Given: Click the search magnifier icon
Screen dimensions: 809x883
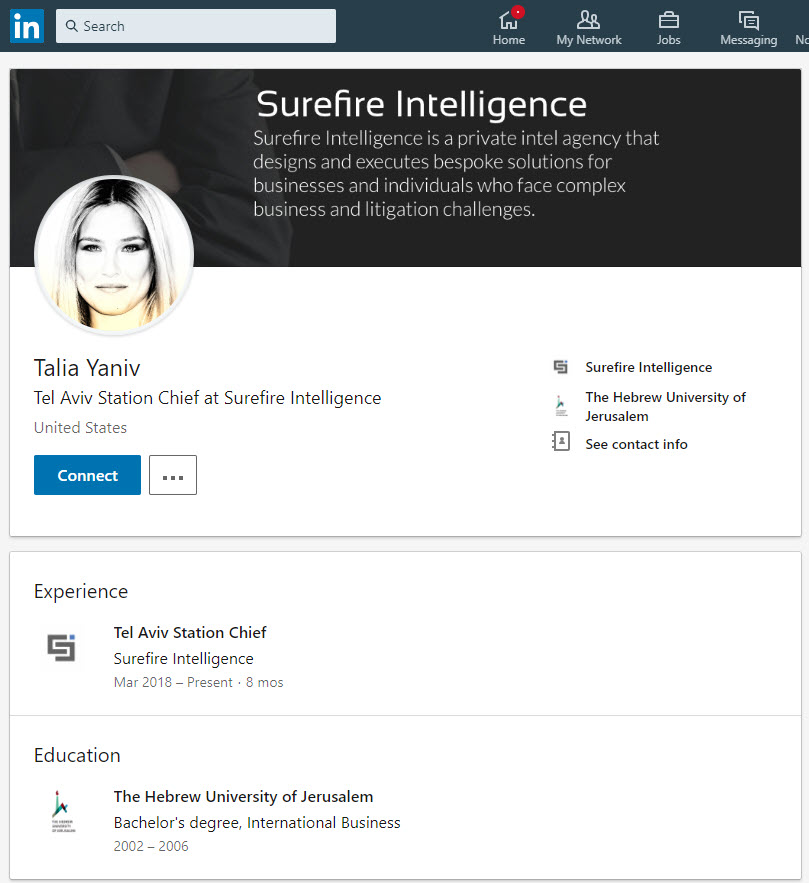Looking at the screenshot, I should click(x=71, y=26).
